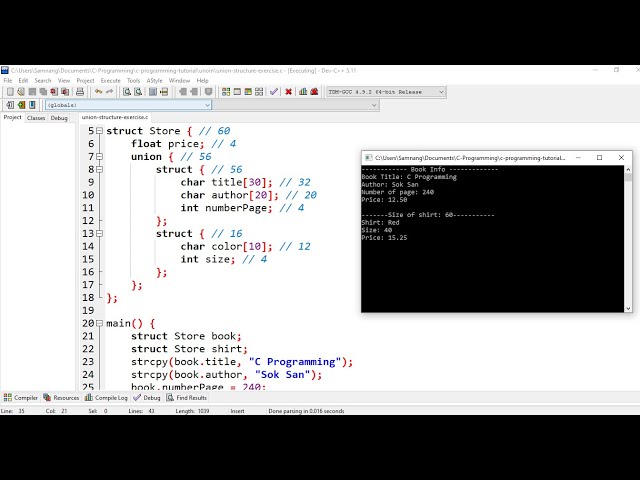Stop execution with the red X icon
640x480 pixels.
(289, 92)
